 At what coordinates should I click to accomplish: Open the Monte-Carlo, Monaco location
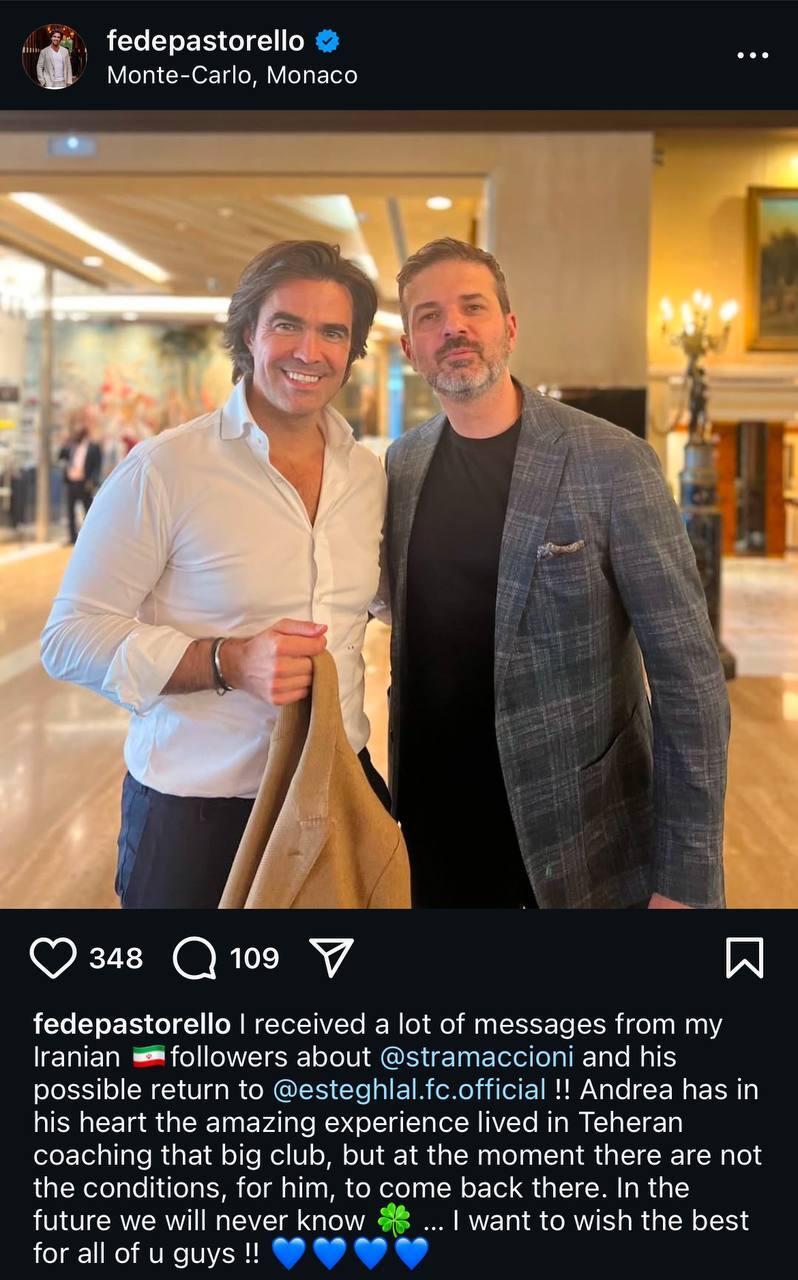pos(231,75)
